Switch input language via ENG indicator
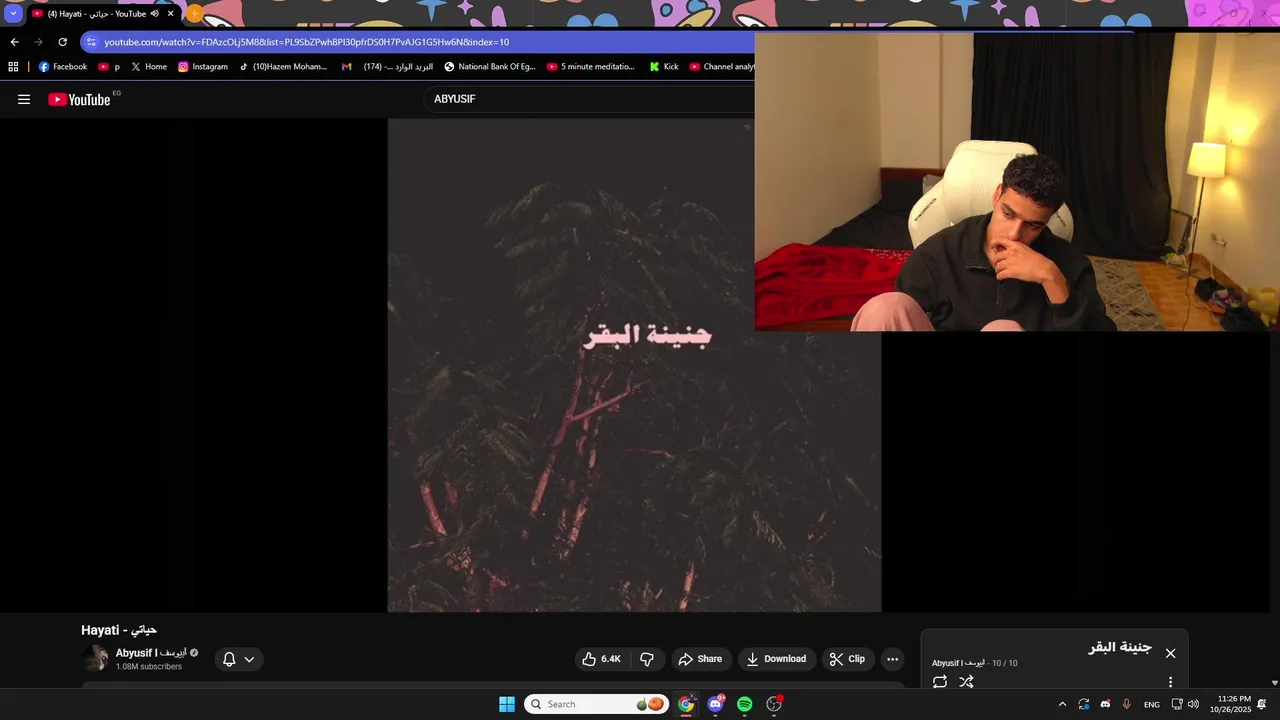1280x720 pixels. pyautogui.click(x=1152, y=704)
